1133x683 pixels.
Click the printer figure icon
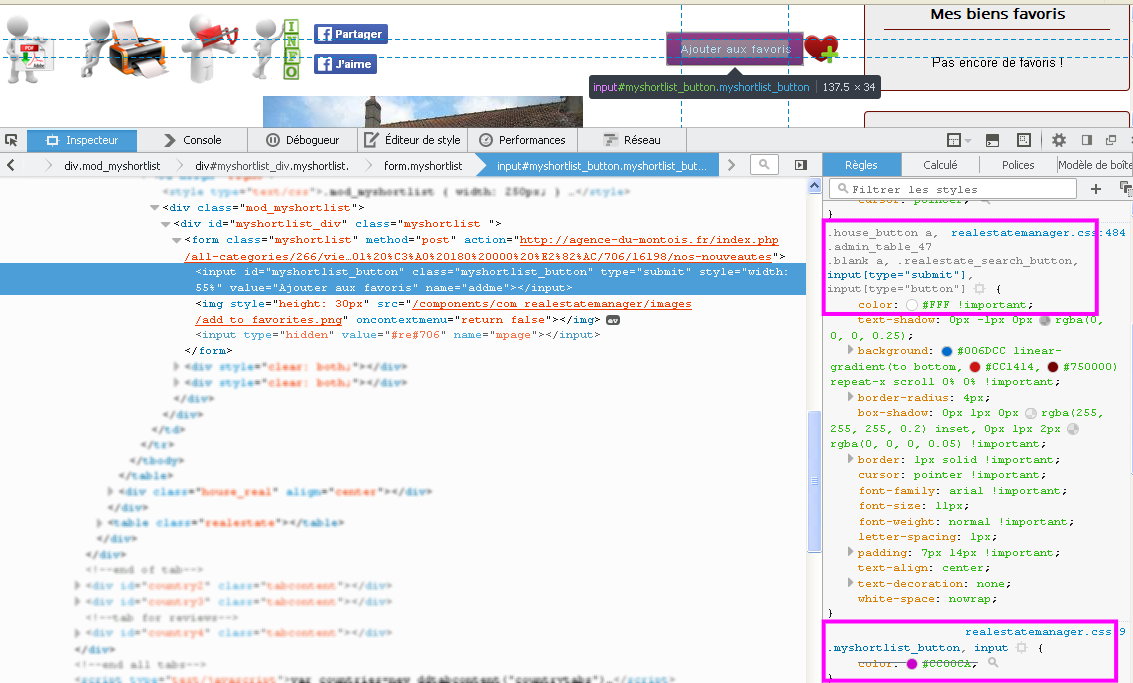[x=126, y=49]
